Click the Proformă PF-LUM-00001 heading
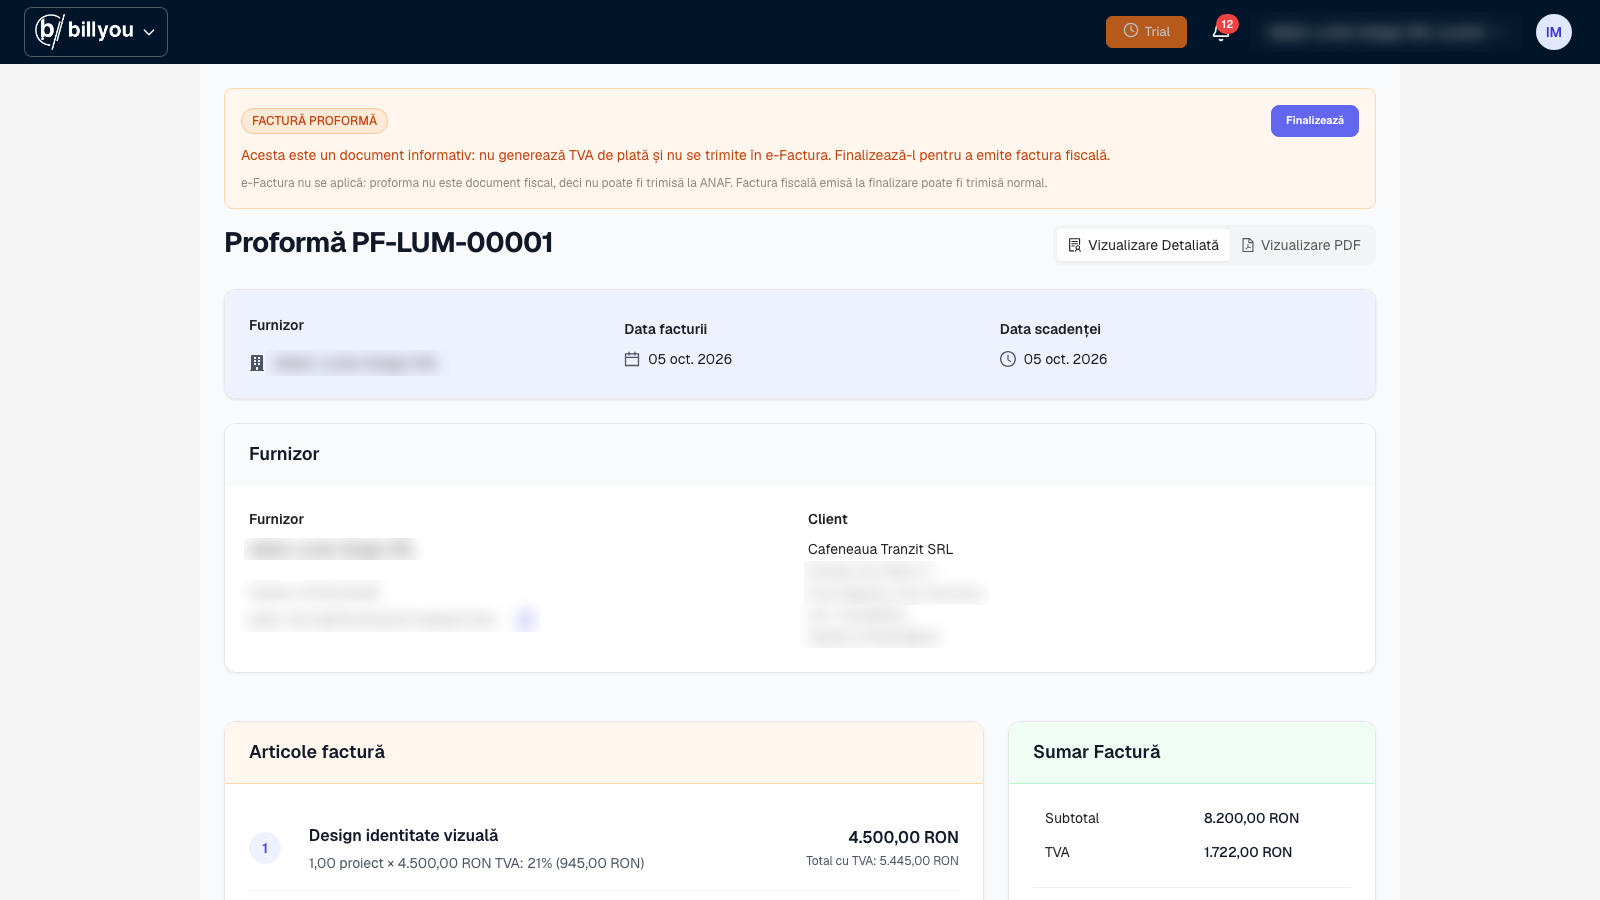The height and width of the screenshot is (900, 1600). (388, 243)
